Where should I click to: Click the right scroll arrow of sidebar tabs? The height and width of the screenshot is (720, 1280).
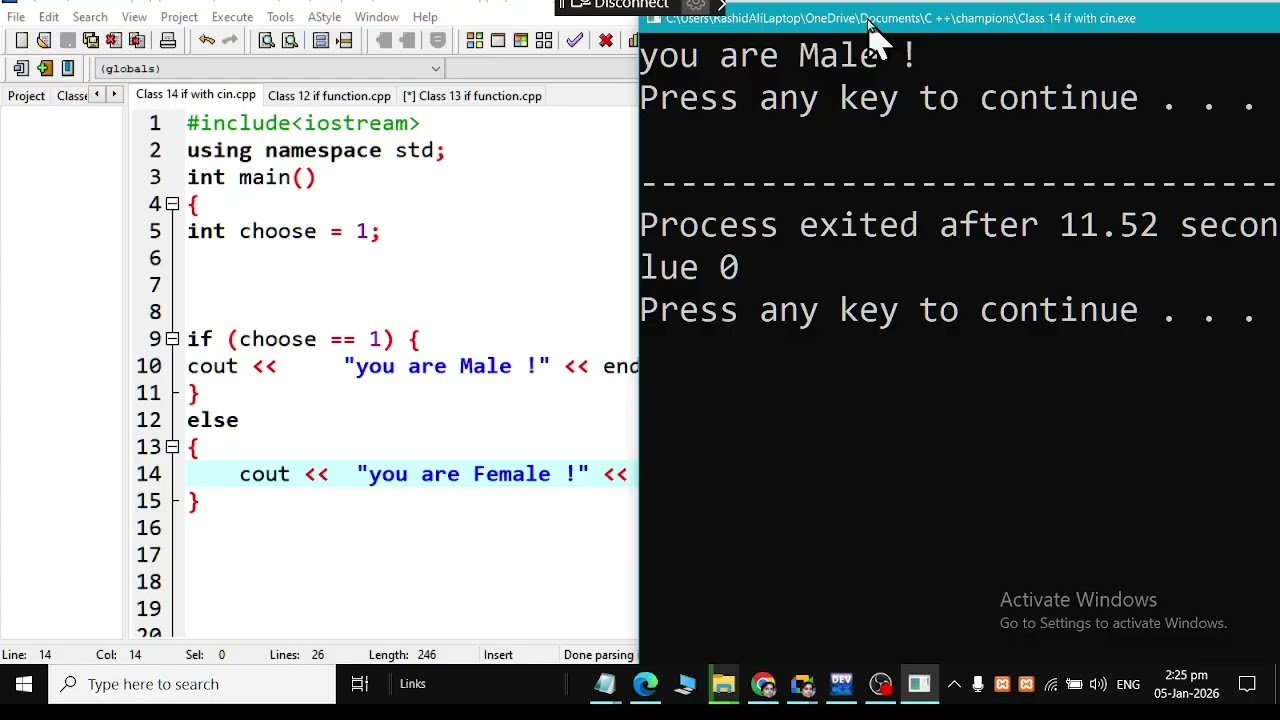(114, 95)
